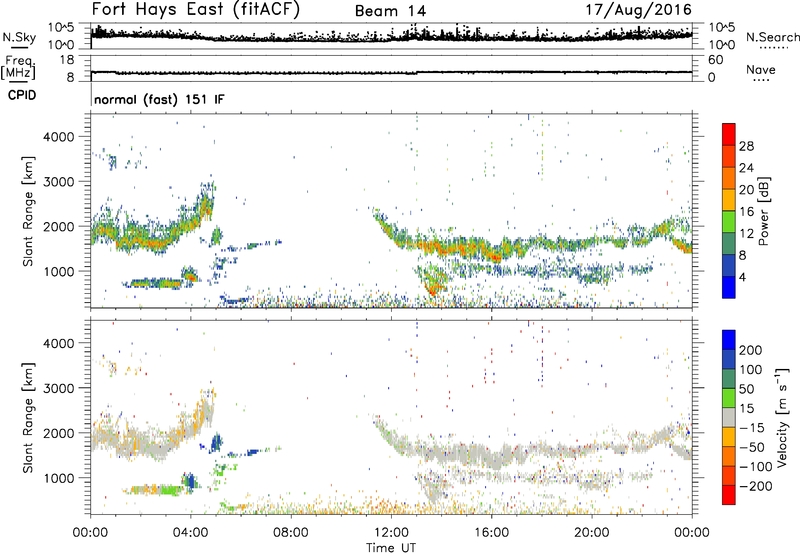Click the '2000' tick on velocity panel axis

coord(59,433)
